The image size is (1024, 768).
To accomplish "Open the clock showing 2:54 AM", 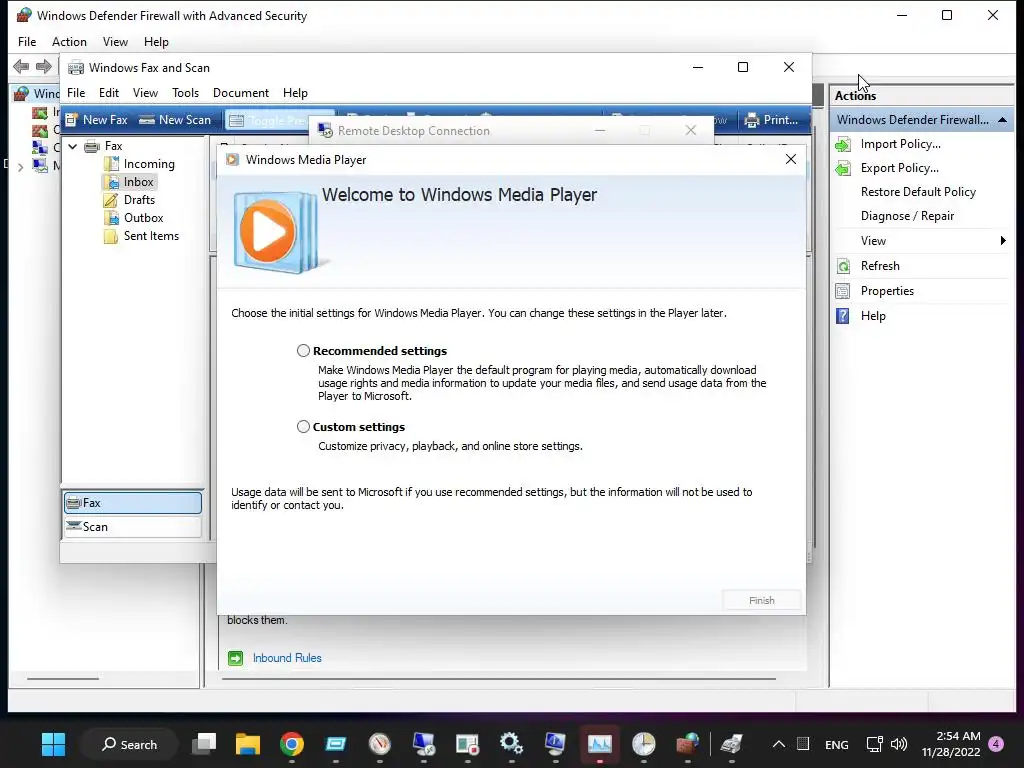I will coord(951,744).
